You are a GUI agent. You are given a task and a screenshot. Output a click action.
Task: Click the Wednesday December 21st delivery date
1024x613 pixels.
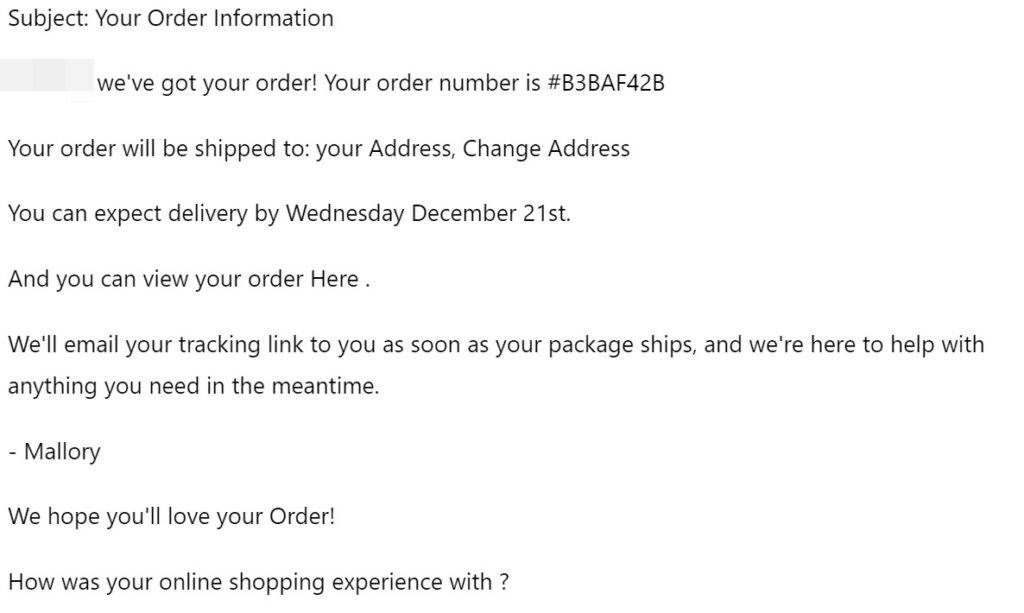point(427,214)
